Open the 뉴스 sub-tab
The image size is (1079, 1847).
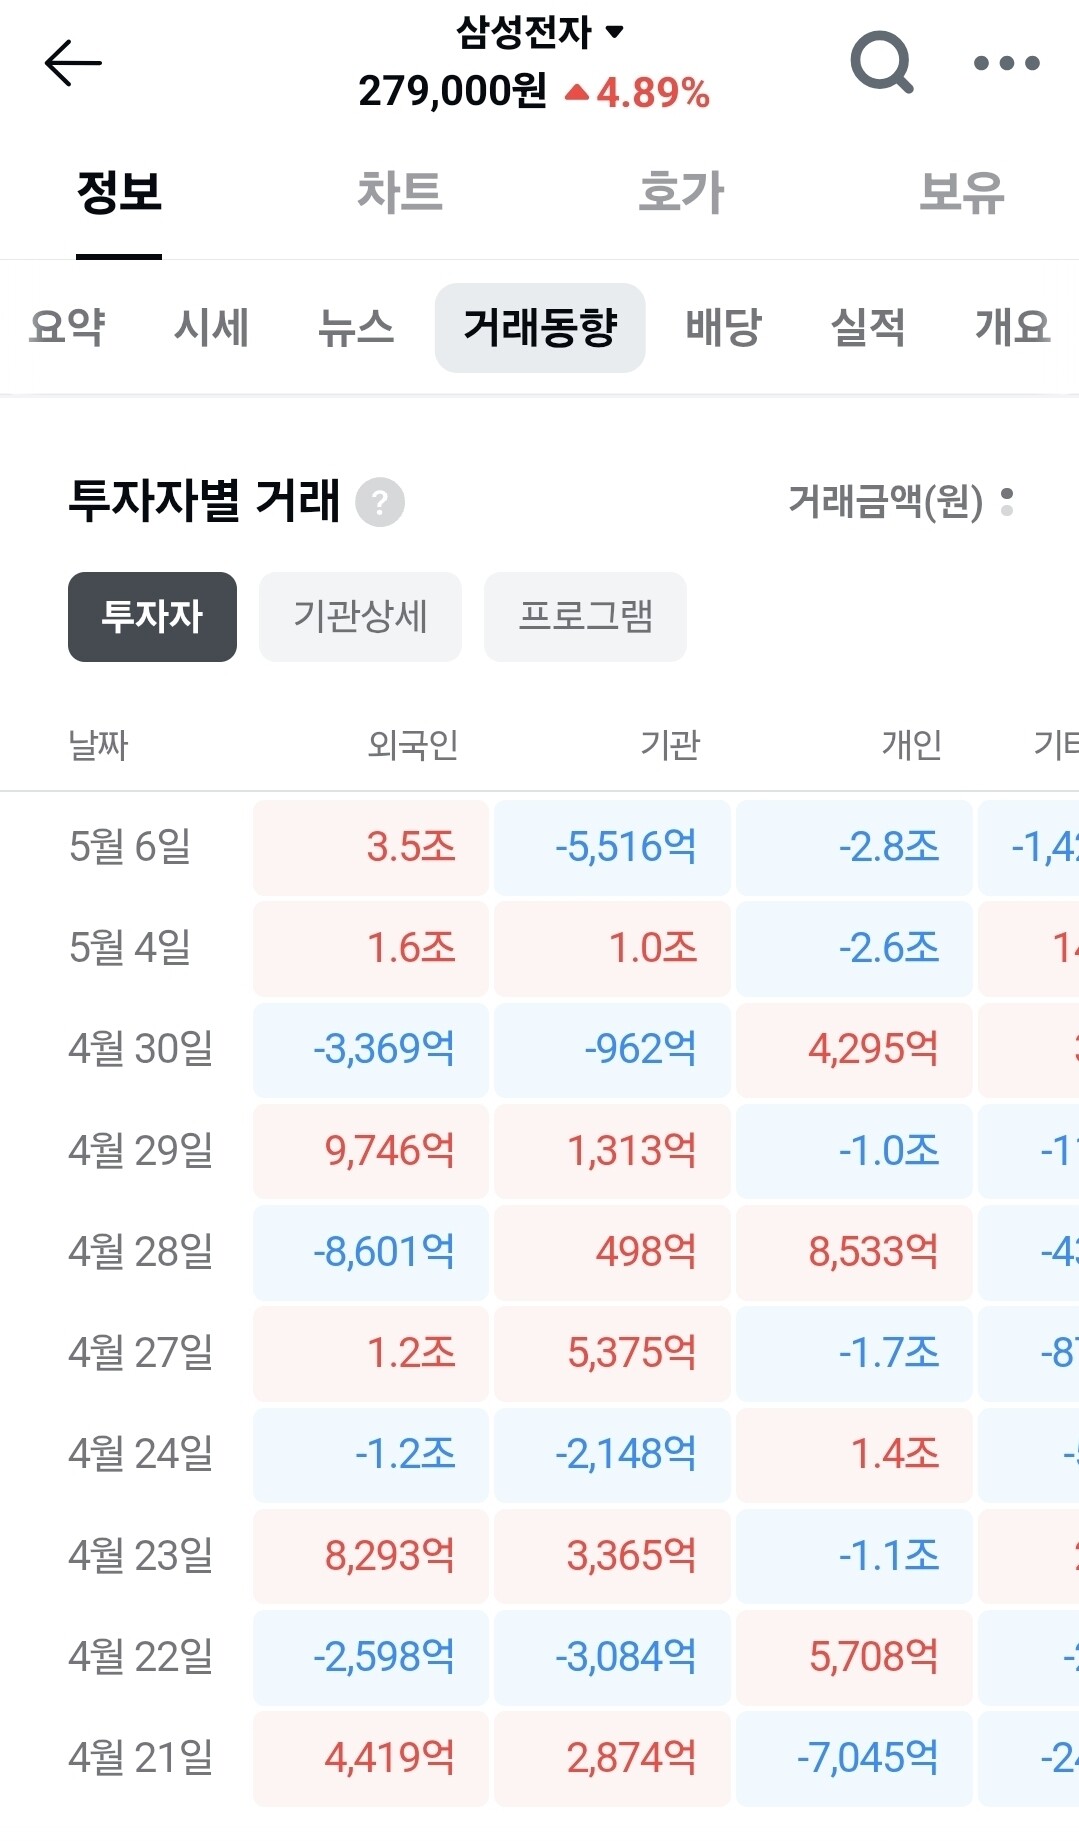pyautogui.click(x=356, y=327)
